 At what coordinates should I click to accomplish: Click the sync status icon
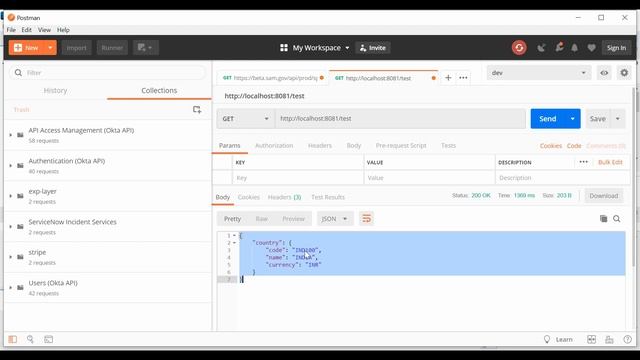tap(519, 48)
